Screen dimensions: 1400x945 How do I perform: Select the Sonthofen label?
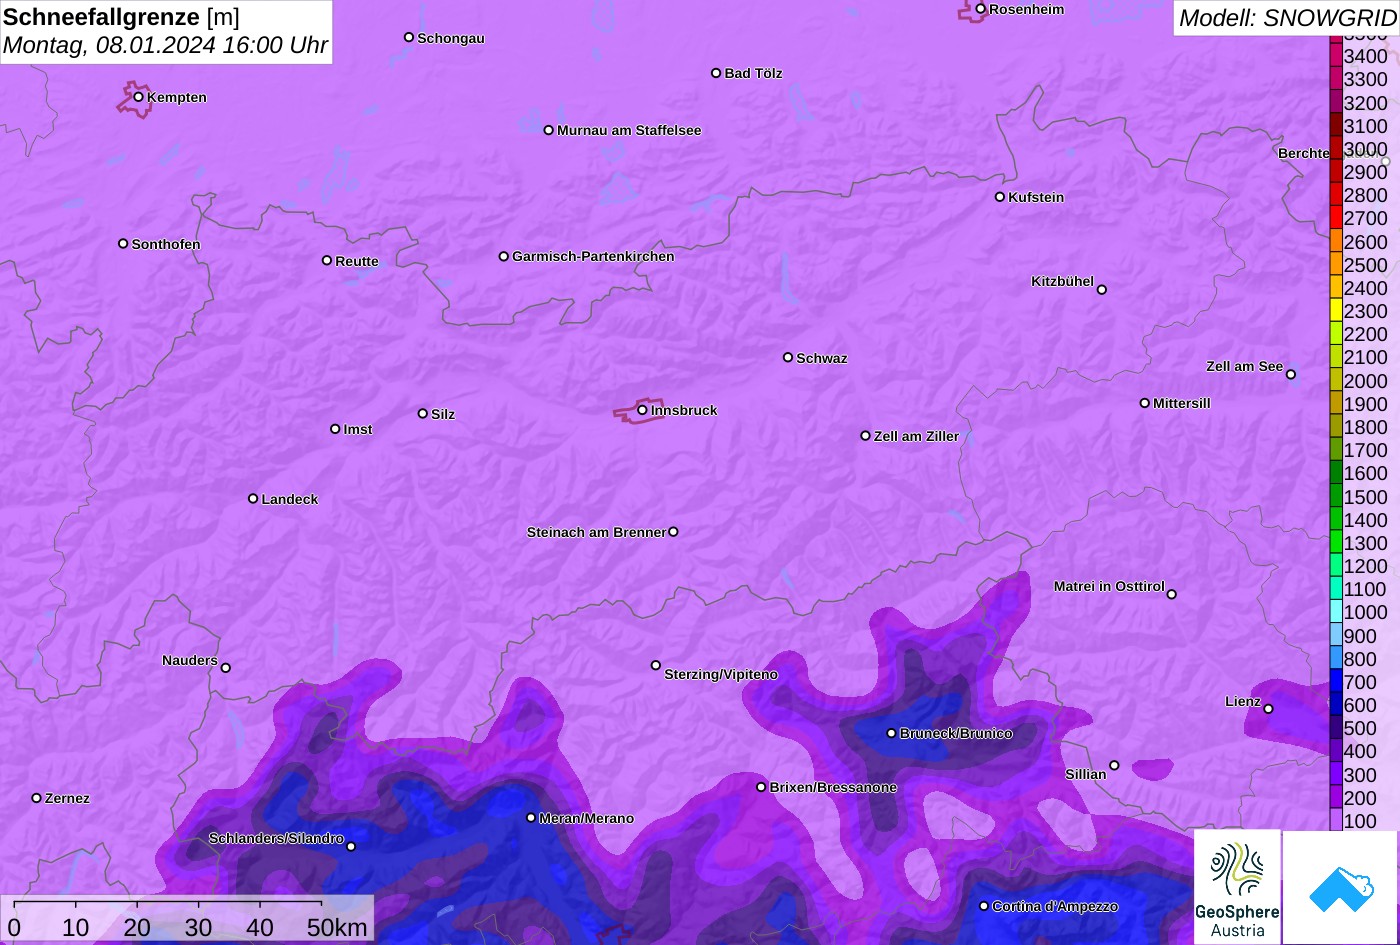tap(166, 244)
